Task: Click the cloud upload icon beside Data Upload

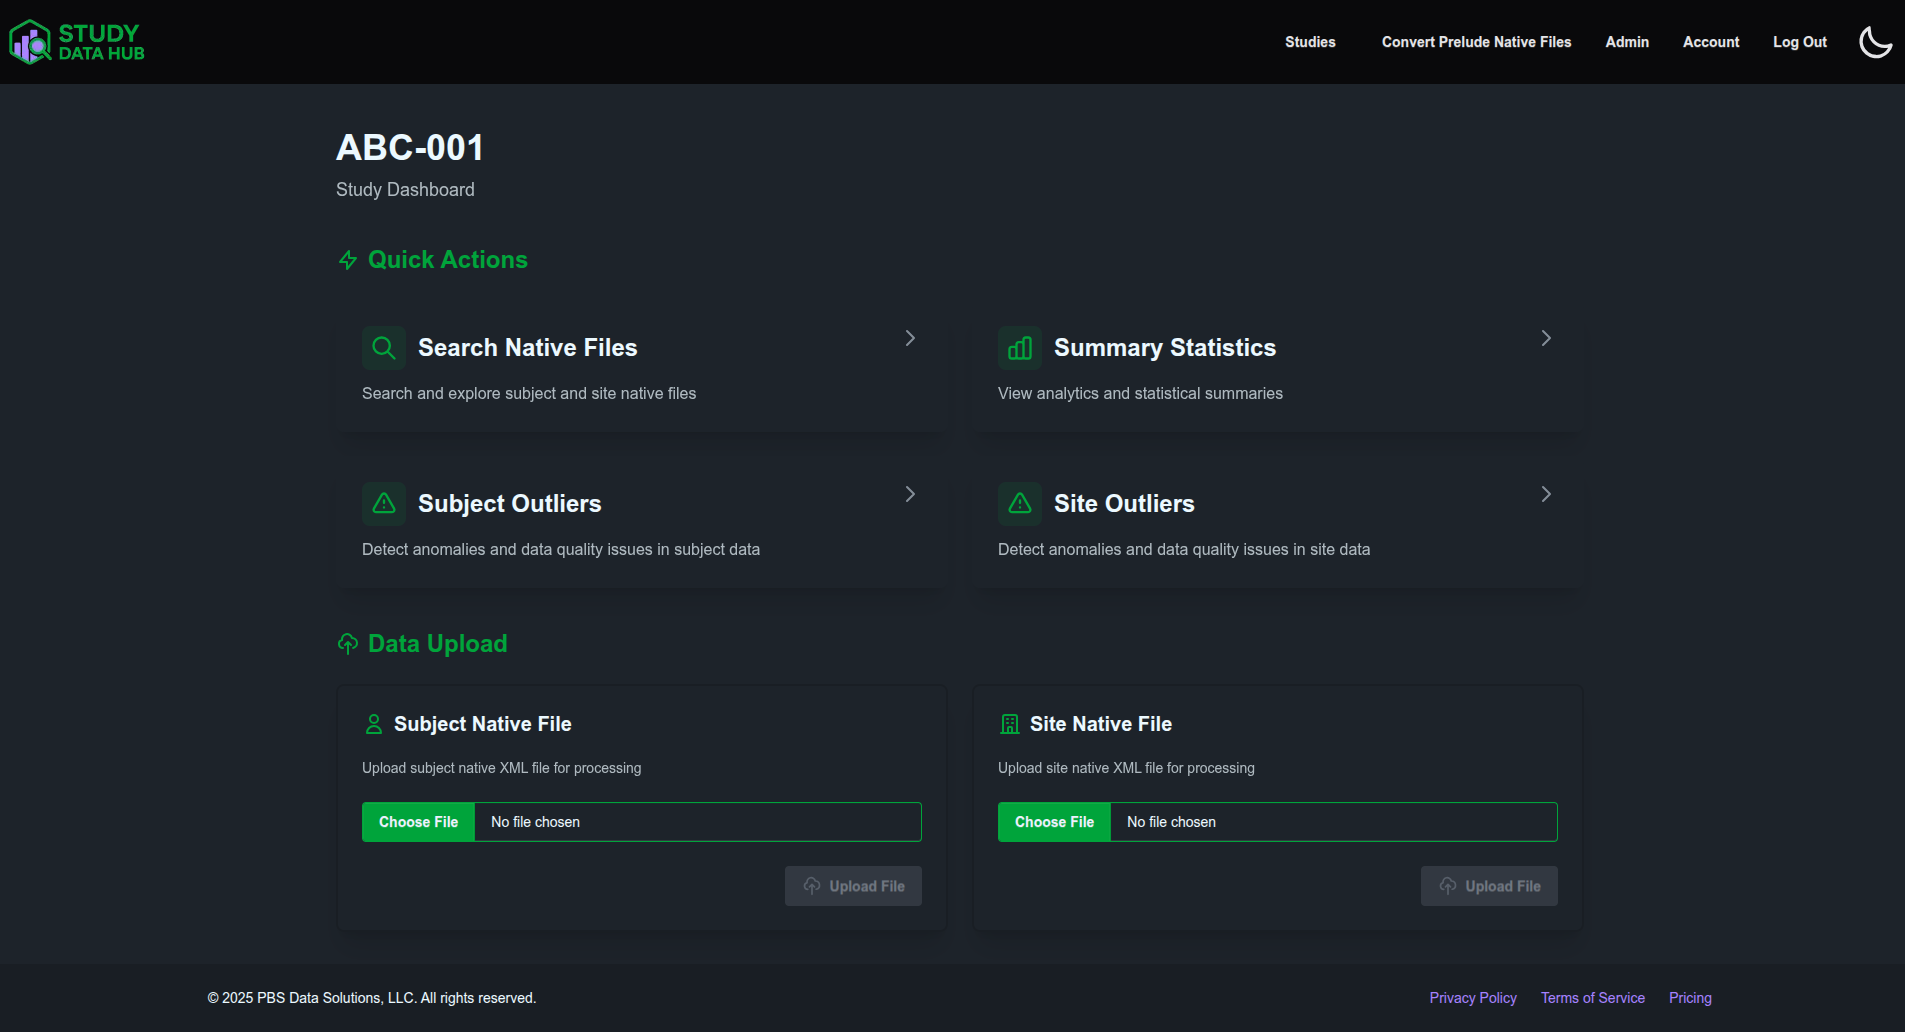Action: coord(347,643)
